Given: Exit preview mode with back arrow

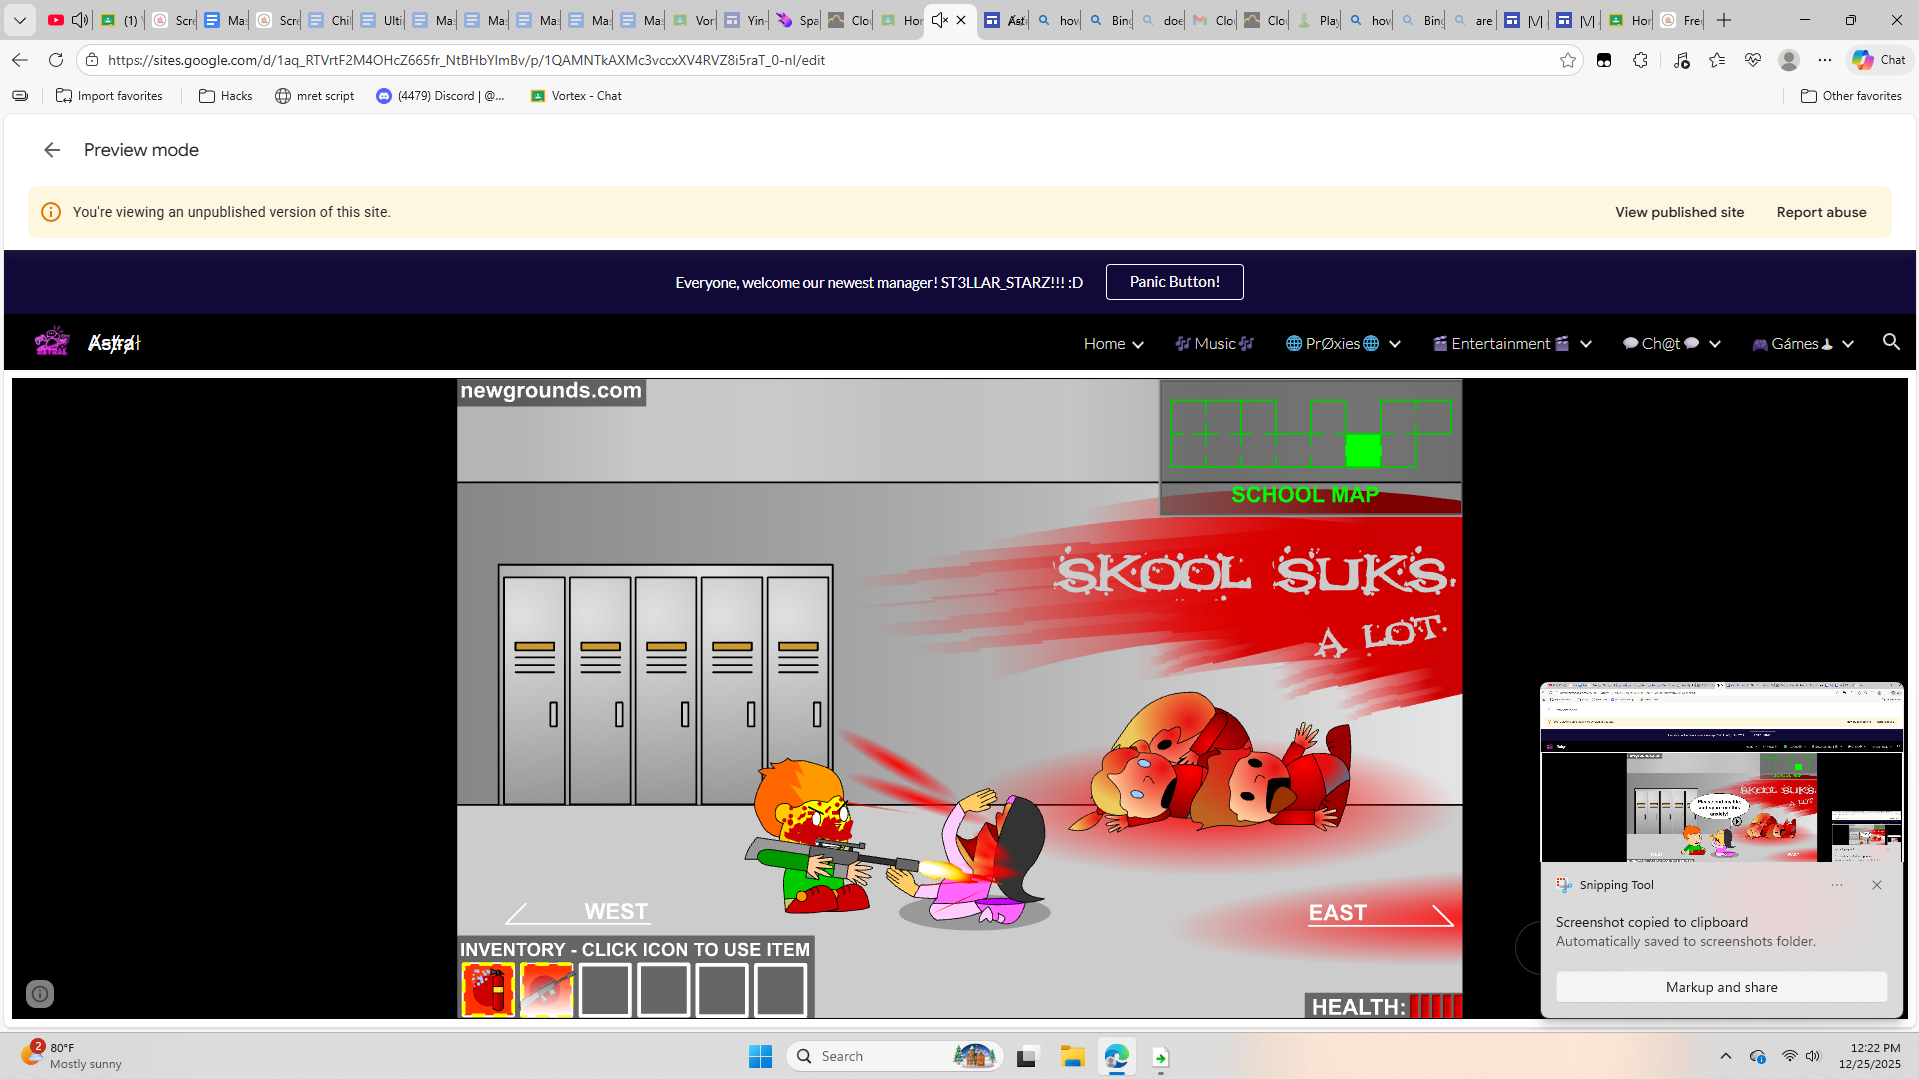Looking at the screenshot, I should [x=52, y=150].
